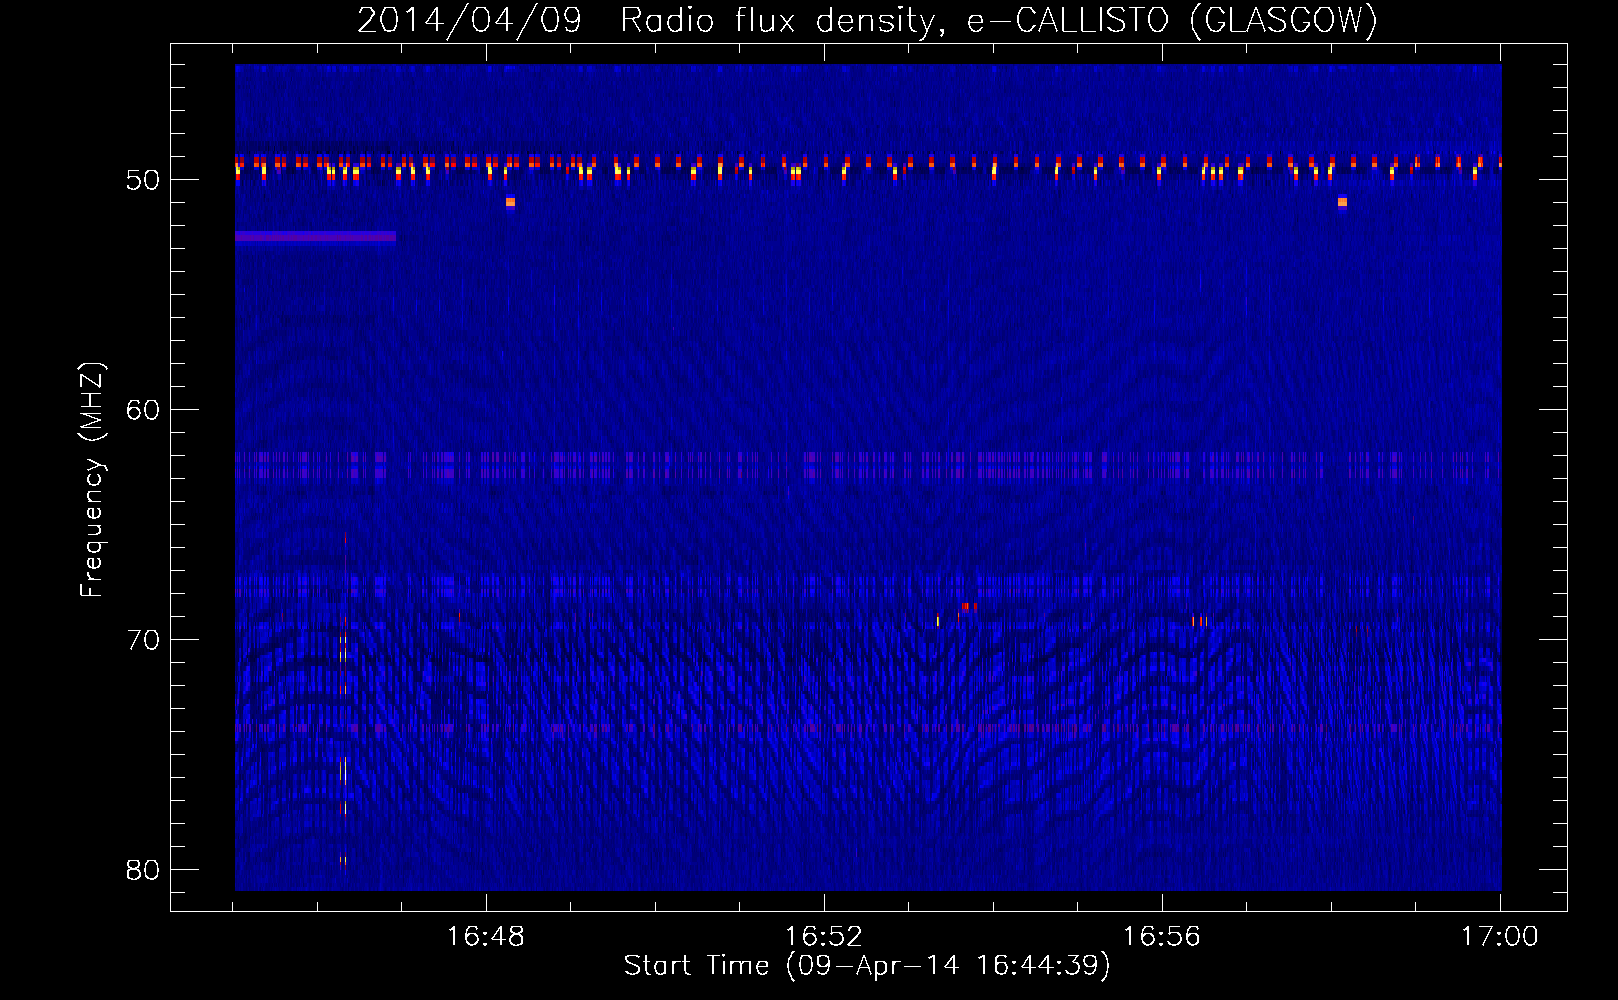The height and width of the screenshot is (1000, 1618).
Task: Click the 50 frequency tick label
Action: 143,180
